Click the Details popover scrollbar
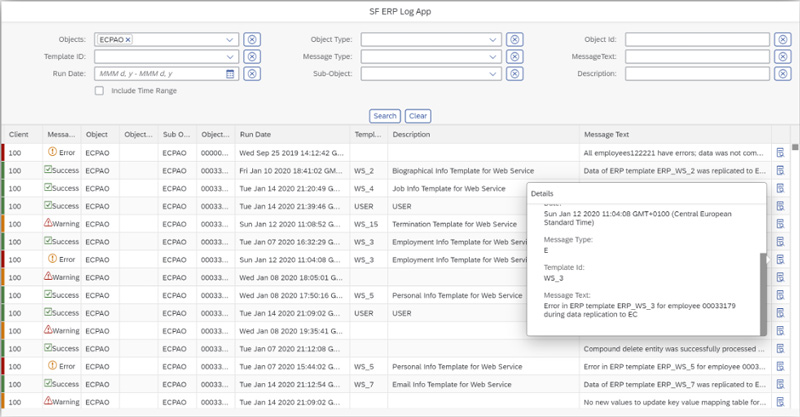Viewport: 800px width, 417px height. (763, 293)
